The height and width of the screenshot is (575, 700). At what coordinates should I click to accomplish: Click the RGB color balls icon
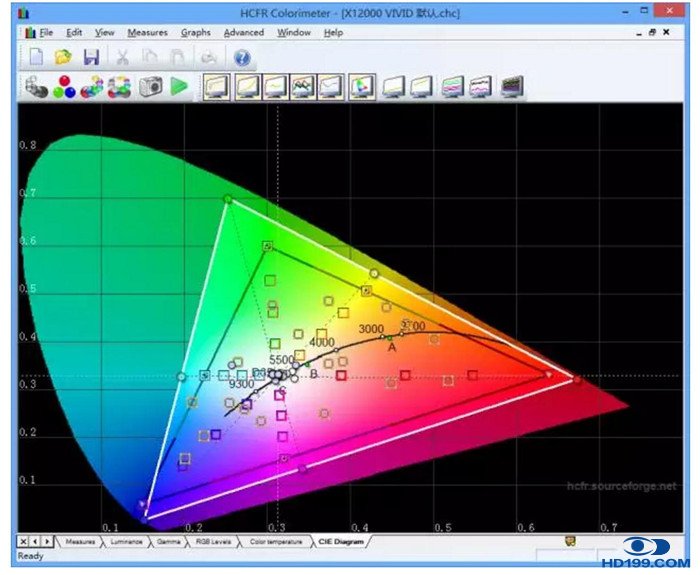64,87
